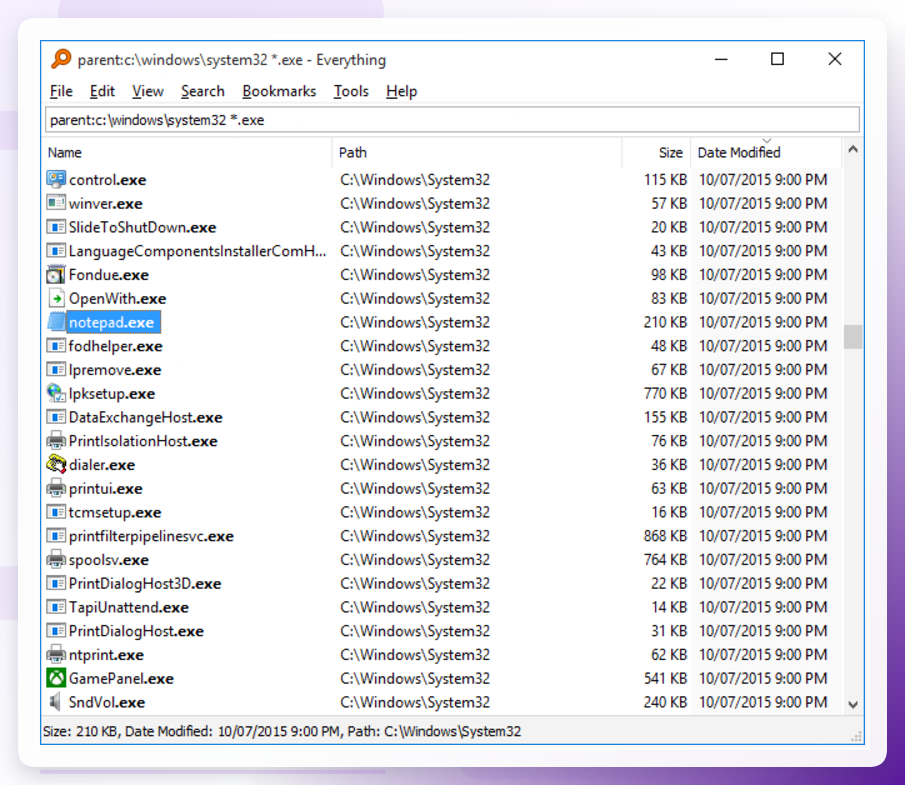Screen dimensions: 905x785
Task: Maximize the Everything window
Action: (x=777, y=59)
